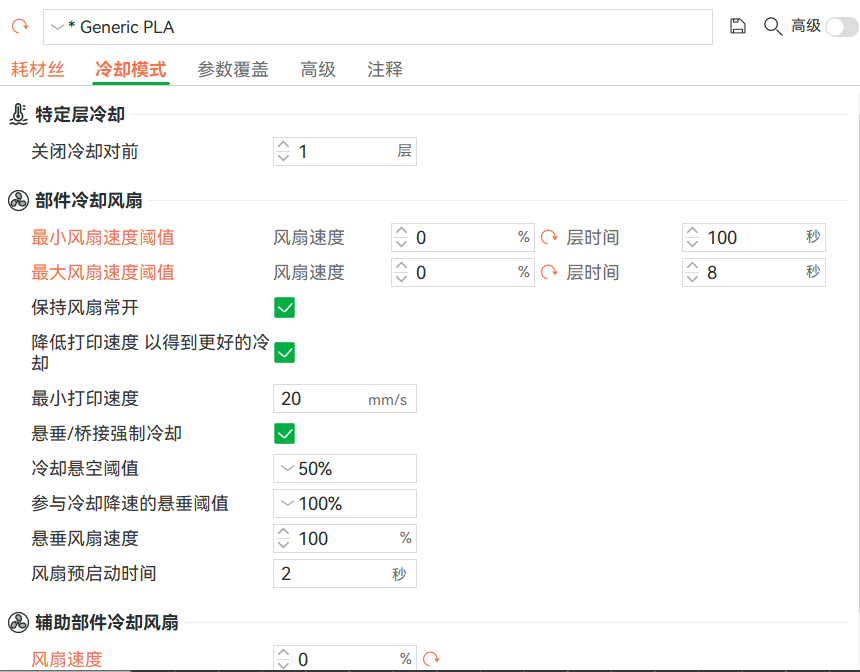Click the 风扇预启动时间 label
This screenshot has height=672, width=860.
tap(93, 573)
